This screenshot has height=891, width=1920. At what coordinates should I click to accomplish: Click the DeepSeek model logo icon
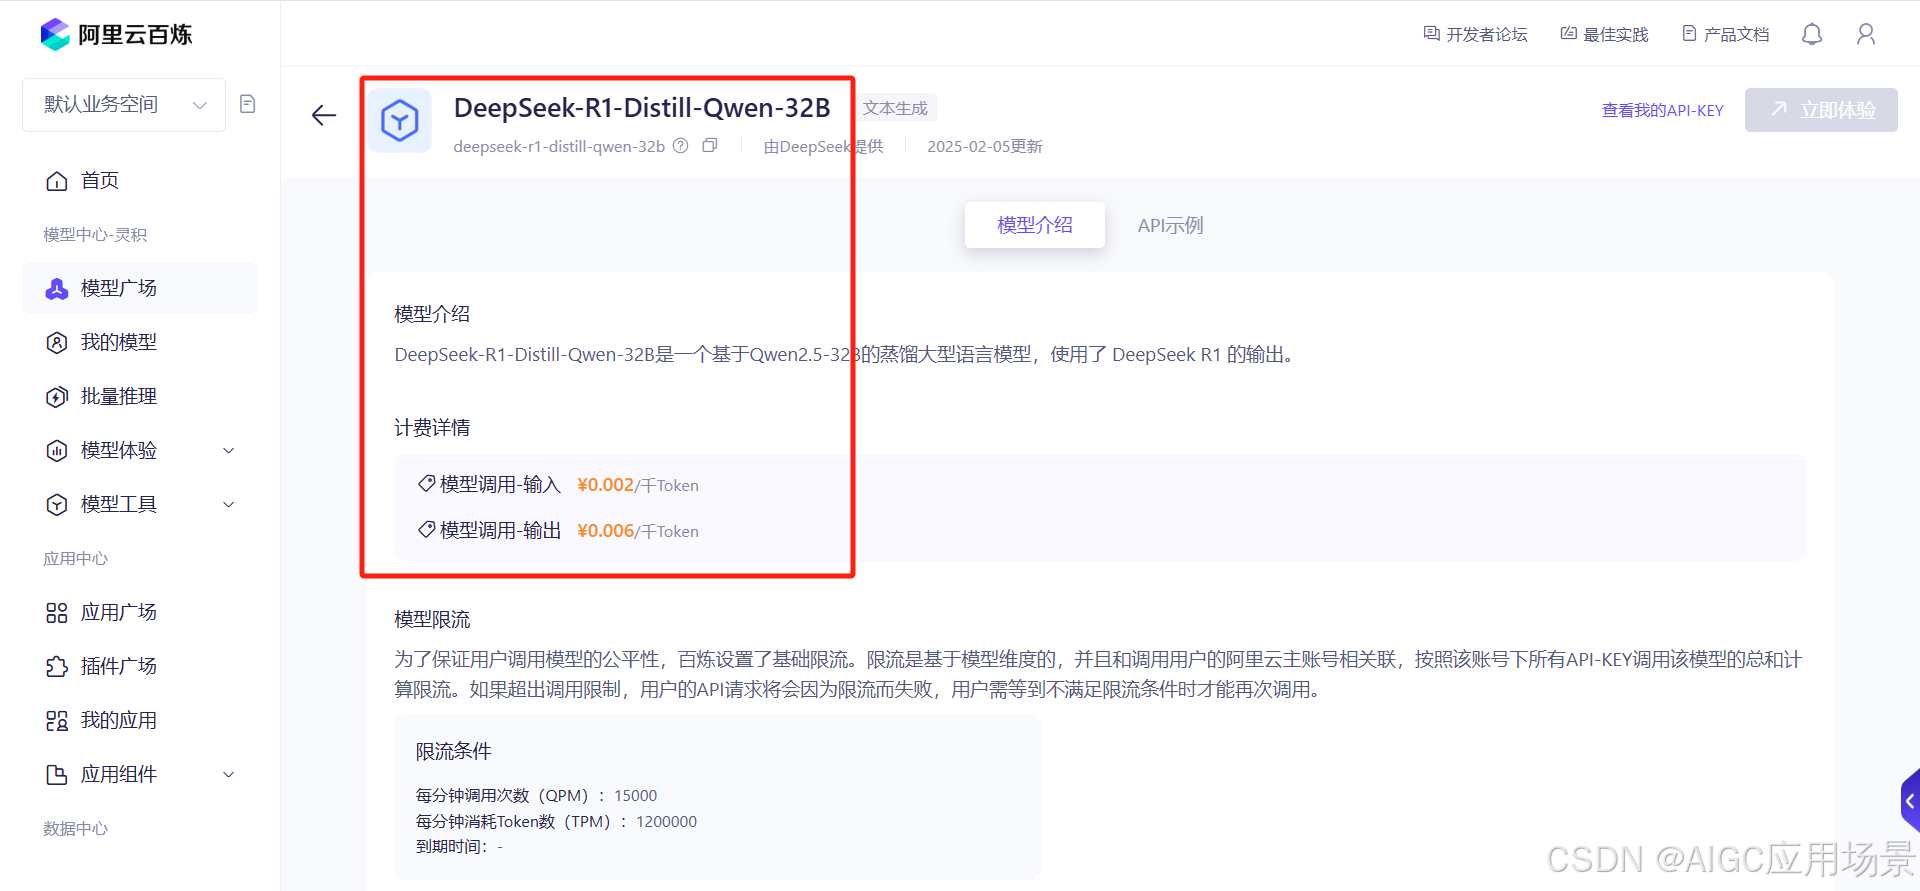400,121
